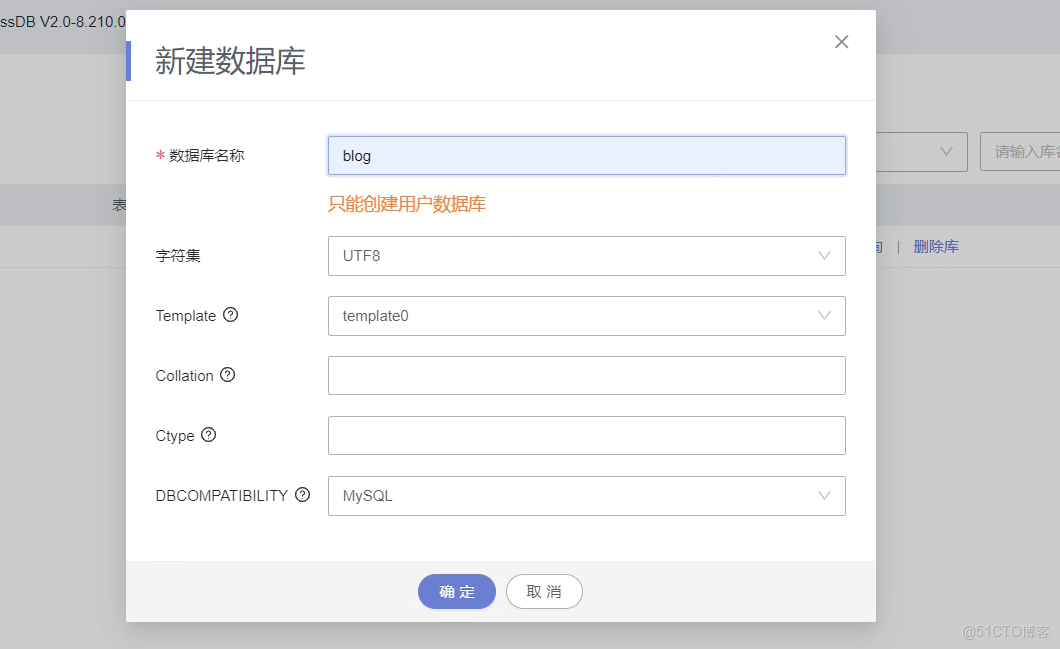Open the DBCOMPATIBILITY help tooltip icon
Image resolution: width=1060 pixels, height=649 pixels.
point(303,495)
